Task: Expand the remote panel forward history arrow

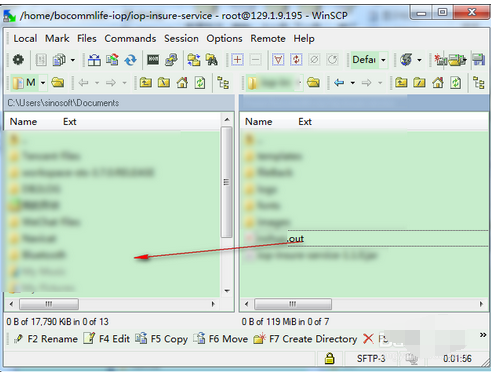Action: [x=380, y=83]
